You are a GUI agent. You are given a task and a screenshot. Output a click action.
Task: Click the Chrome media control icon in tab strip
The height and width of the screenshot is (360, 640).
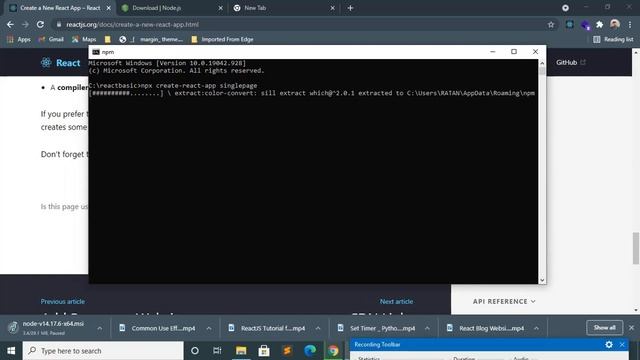565,8
